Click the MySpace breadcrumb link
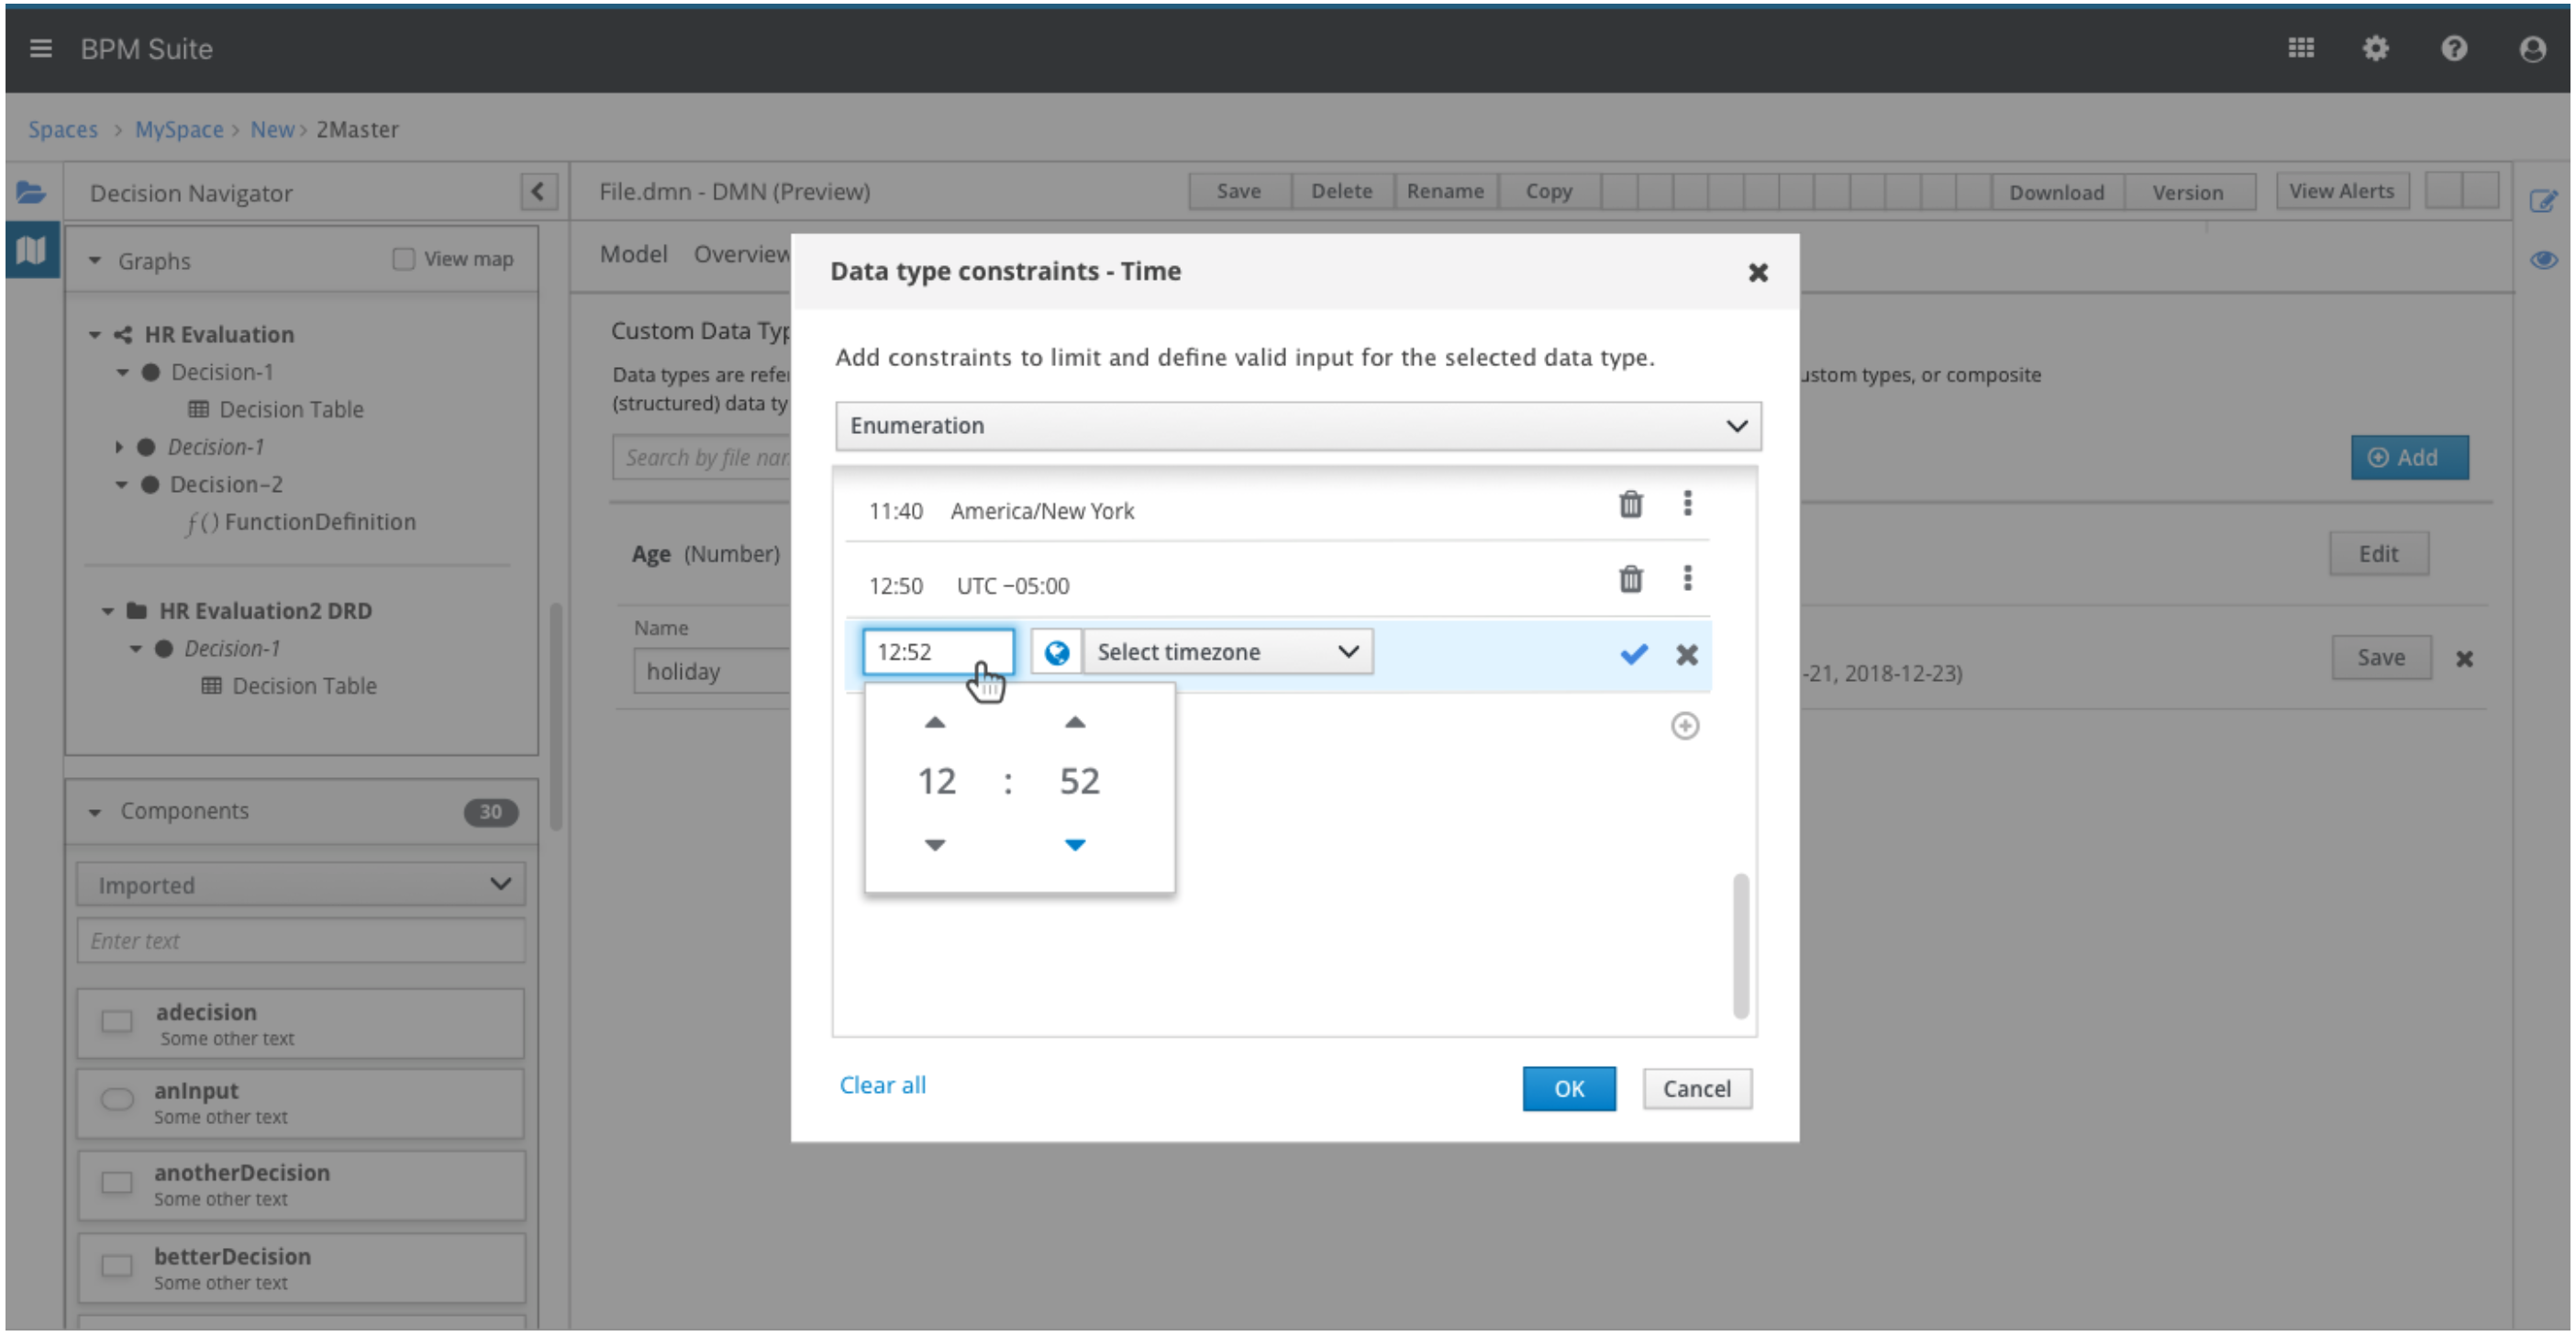2576x1336 pixels. point(179,129)
